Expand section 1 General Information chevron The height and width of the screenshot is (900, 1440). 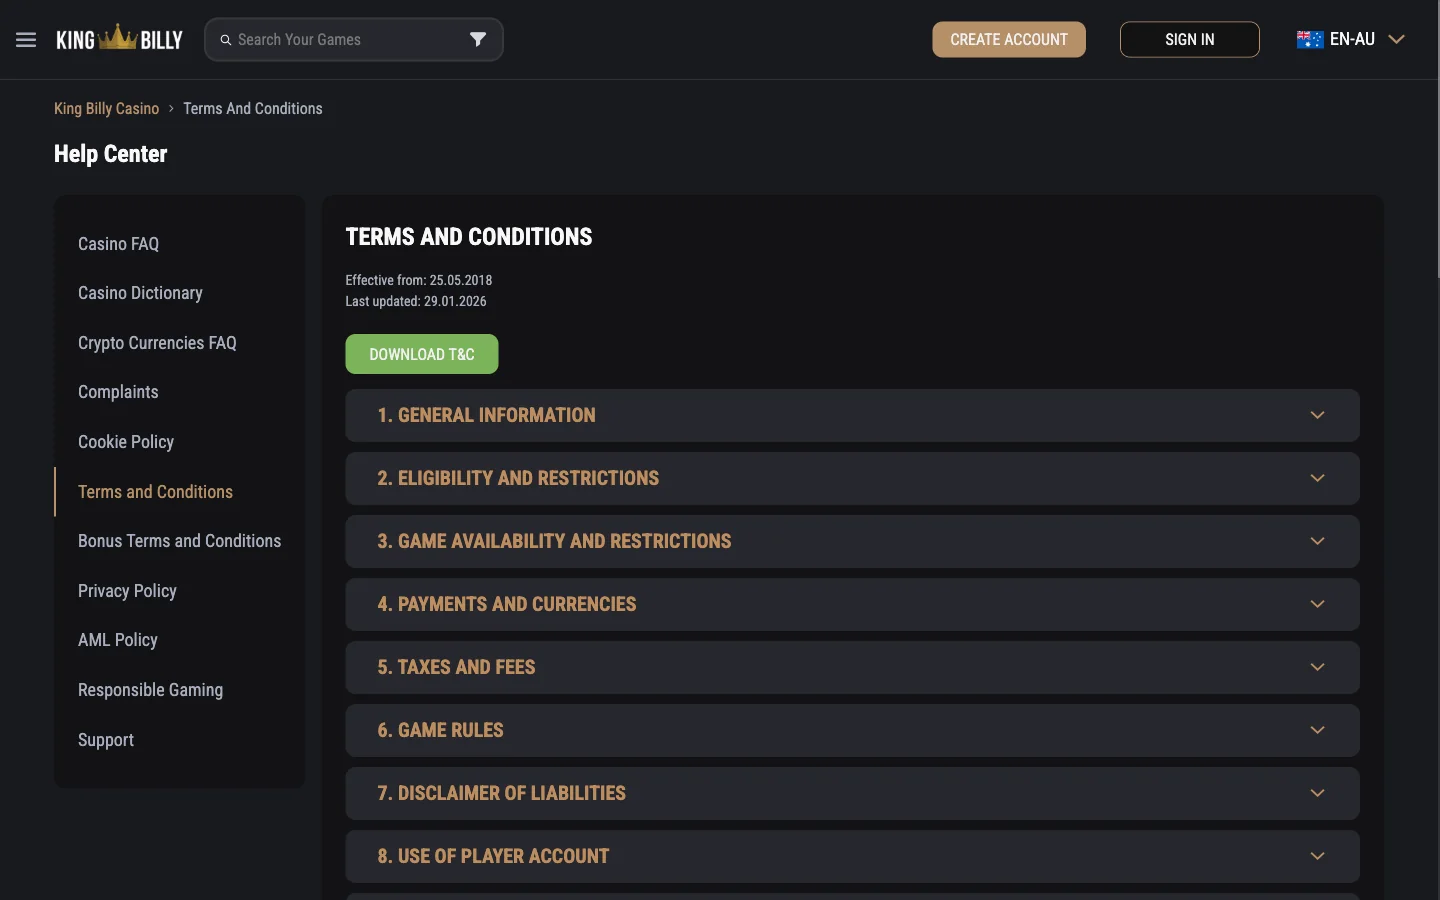pos(1317,415)
